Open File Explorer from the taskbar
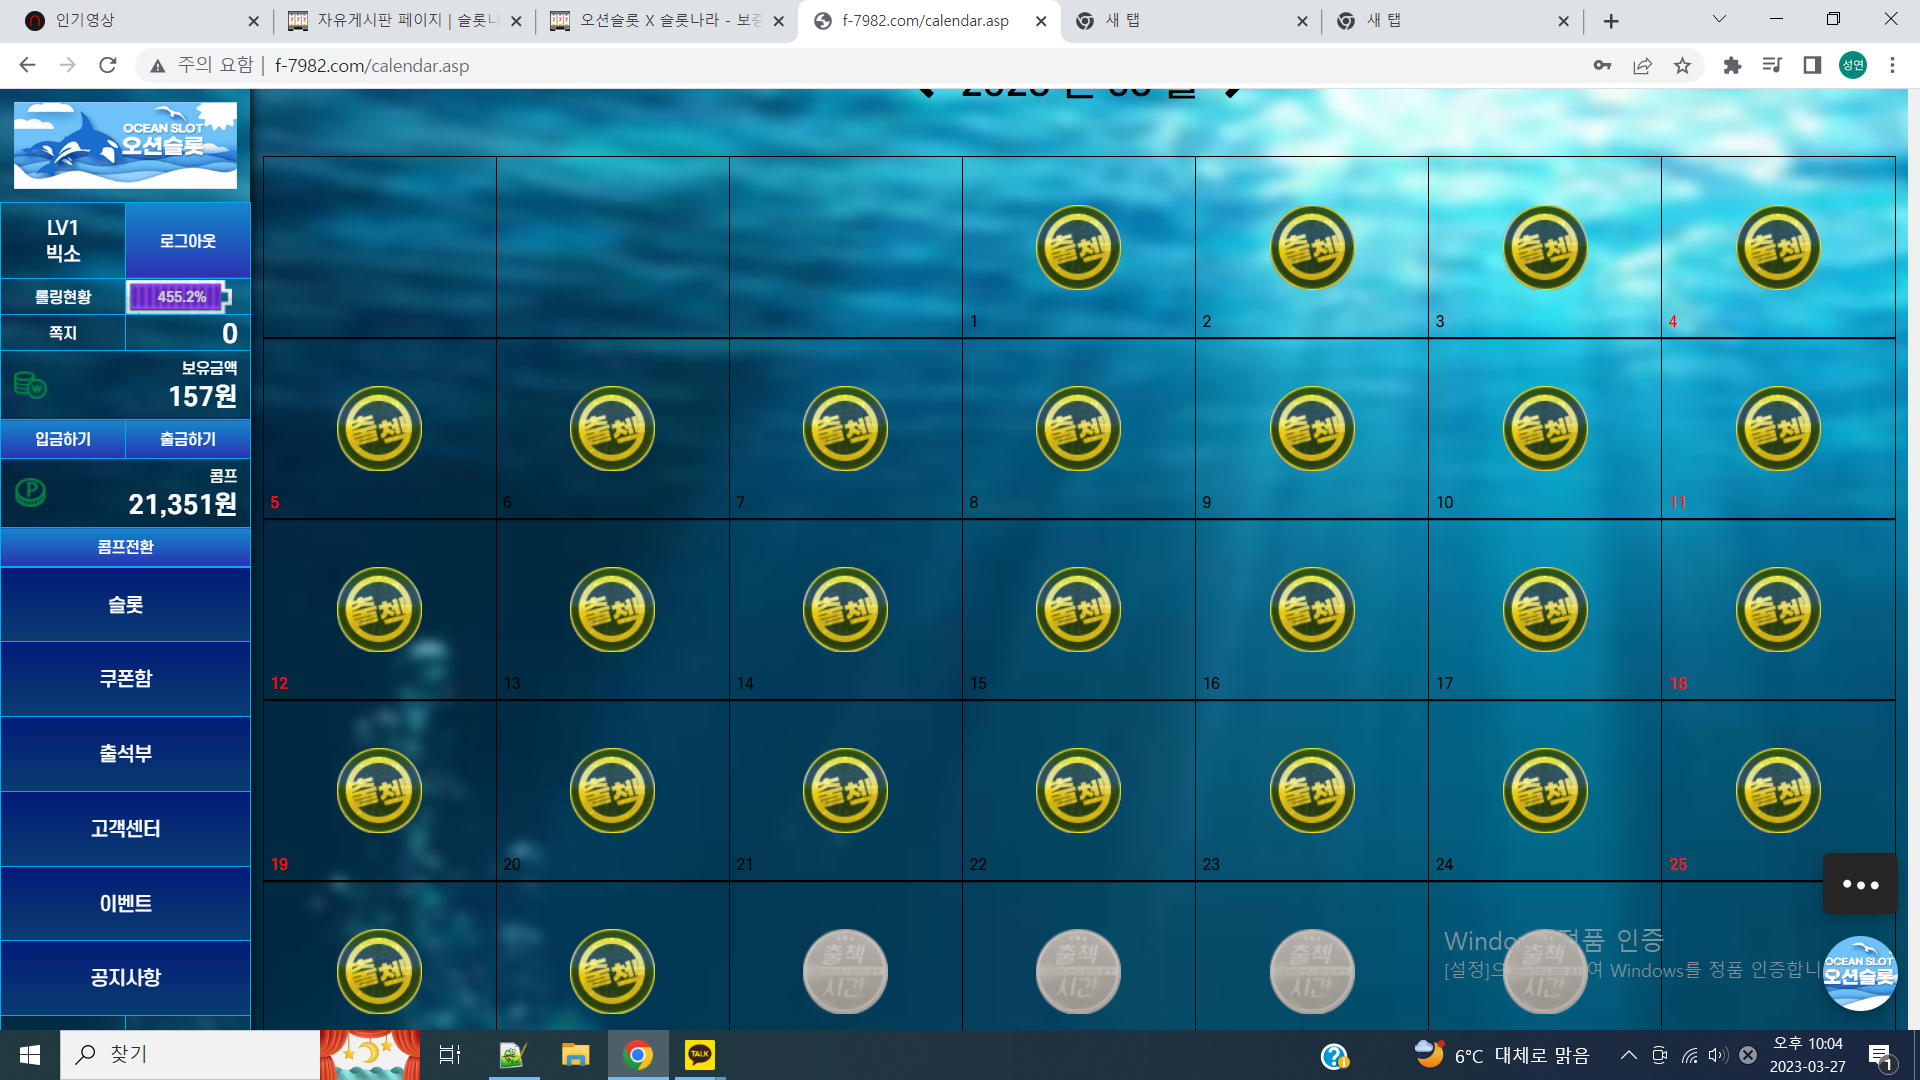The height and width of the screenshot is (1080, 1920). click(575, 1054)
